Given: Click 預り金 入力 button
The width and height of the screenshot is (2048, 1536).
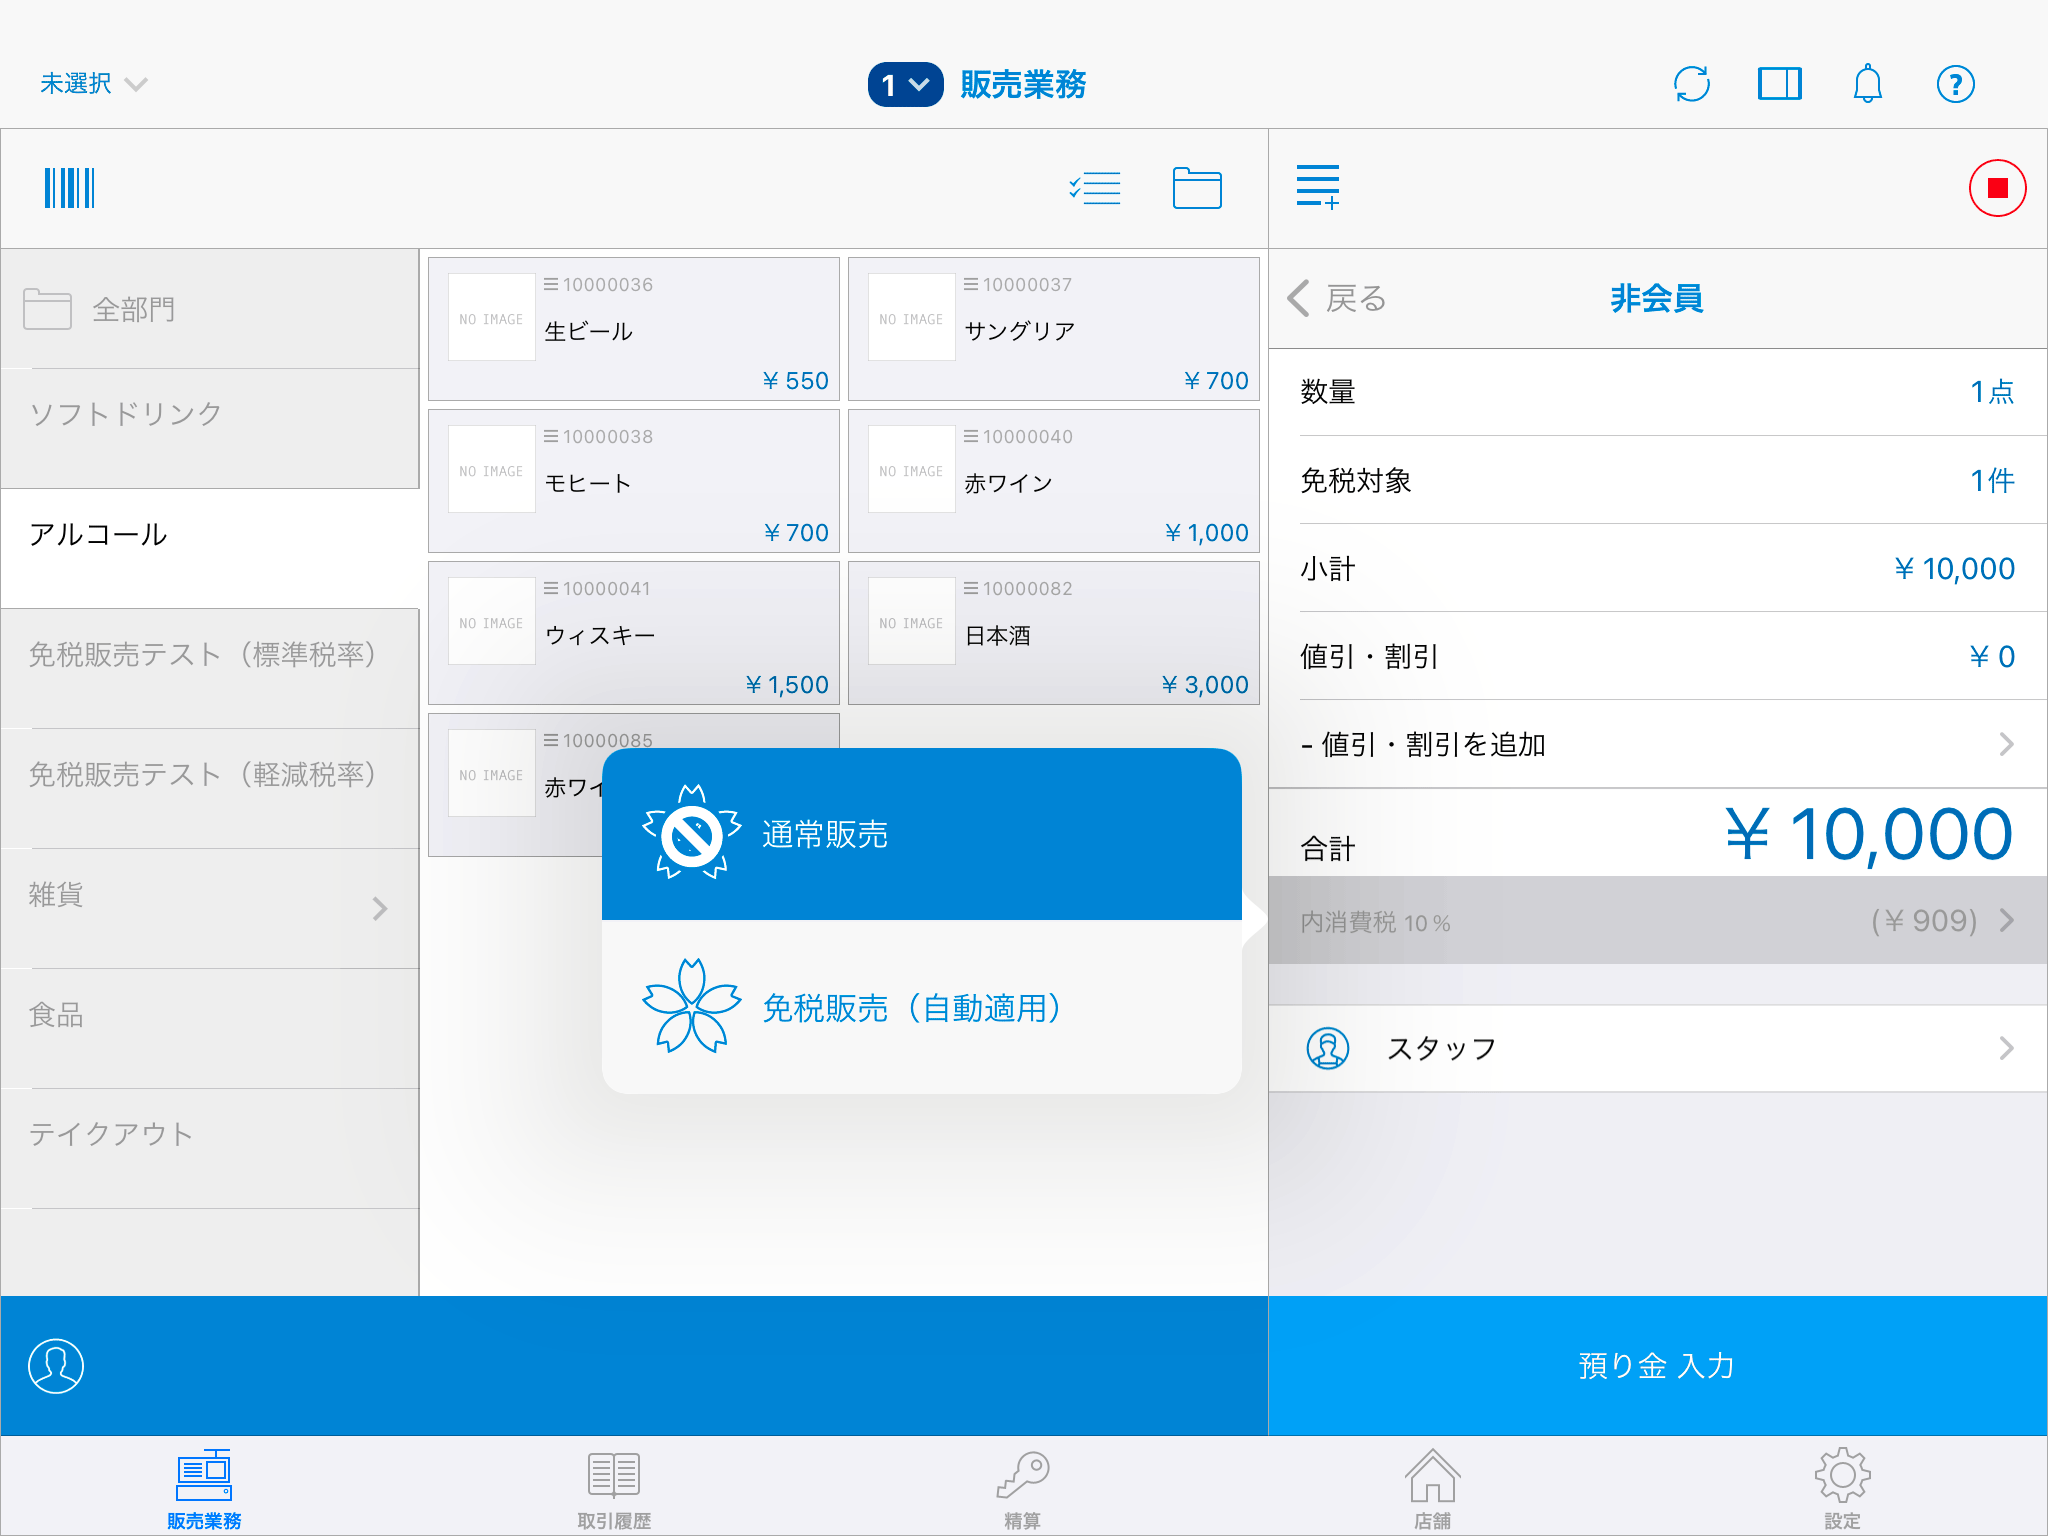Looking at the screenshot, I should coord(1657,1366).
